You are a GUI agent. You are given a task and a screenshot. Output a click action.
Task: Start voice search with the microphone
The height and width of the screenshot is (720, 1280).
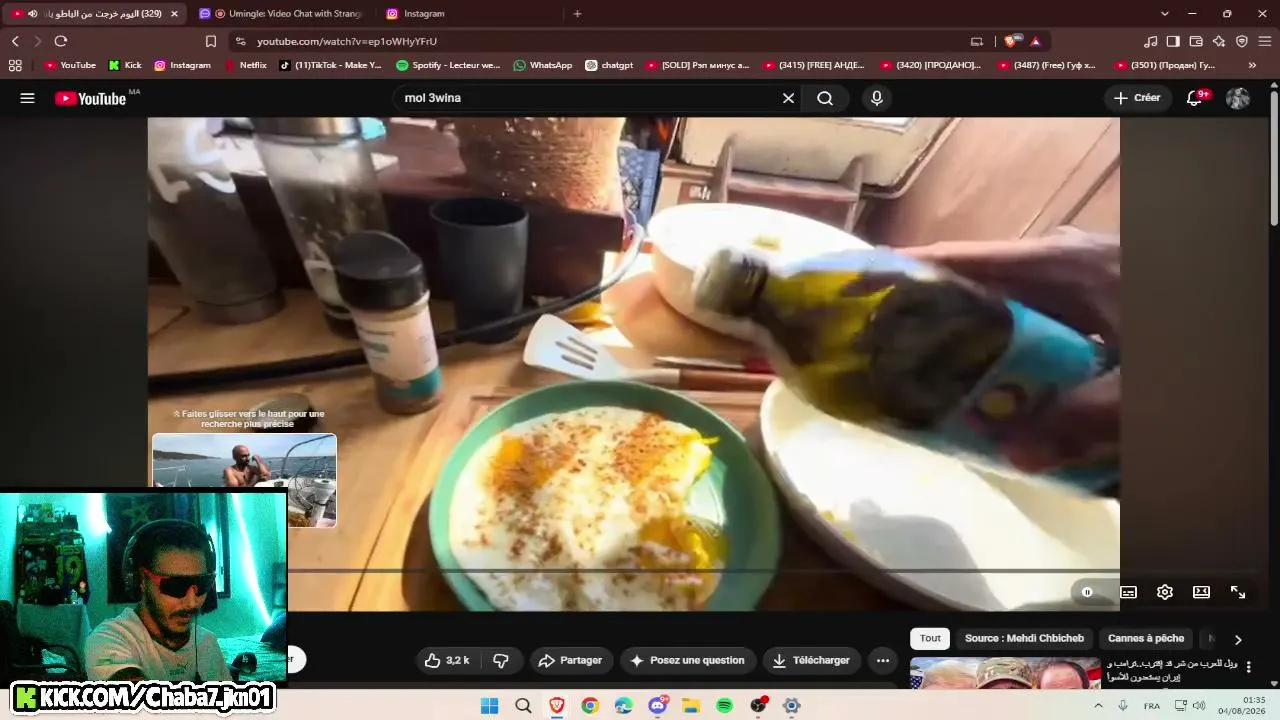(877, 98)
